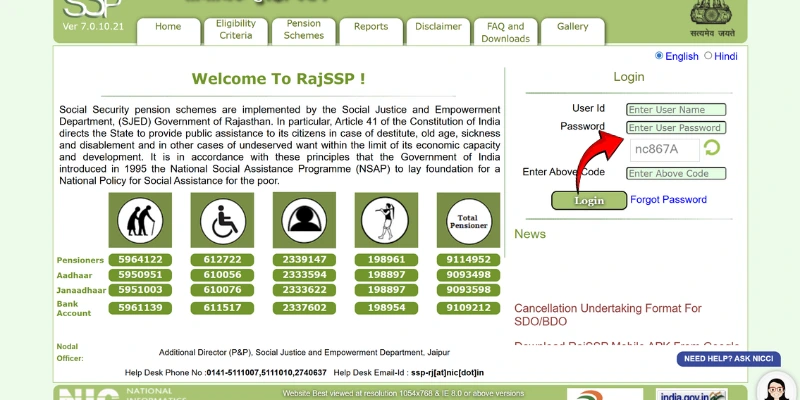
Task: Click the News section heading
Action: (530, 234)
